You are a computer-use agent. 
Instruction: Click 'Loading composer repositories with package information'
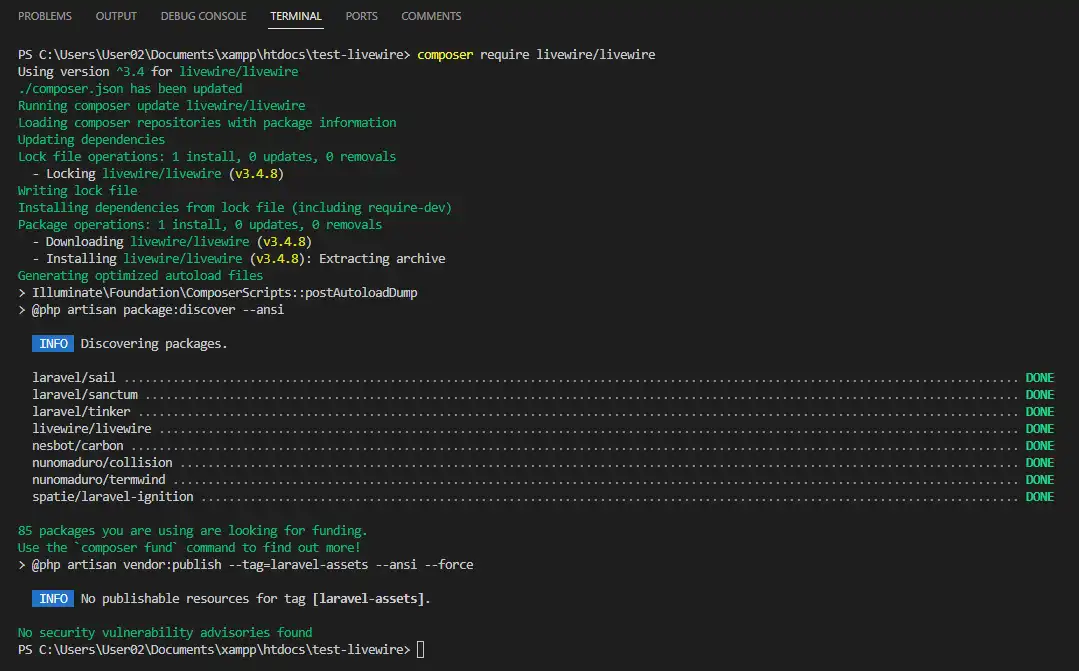click(x=207, y=123)
